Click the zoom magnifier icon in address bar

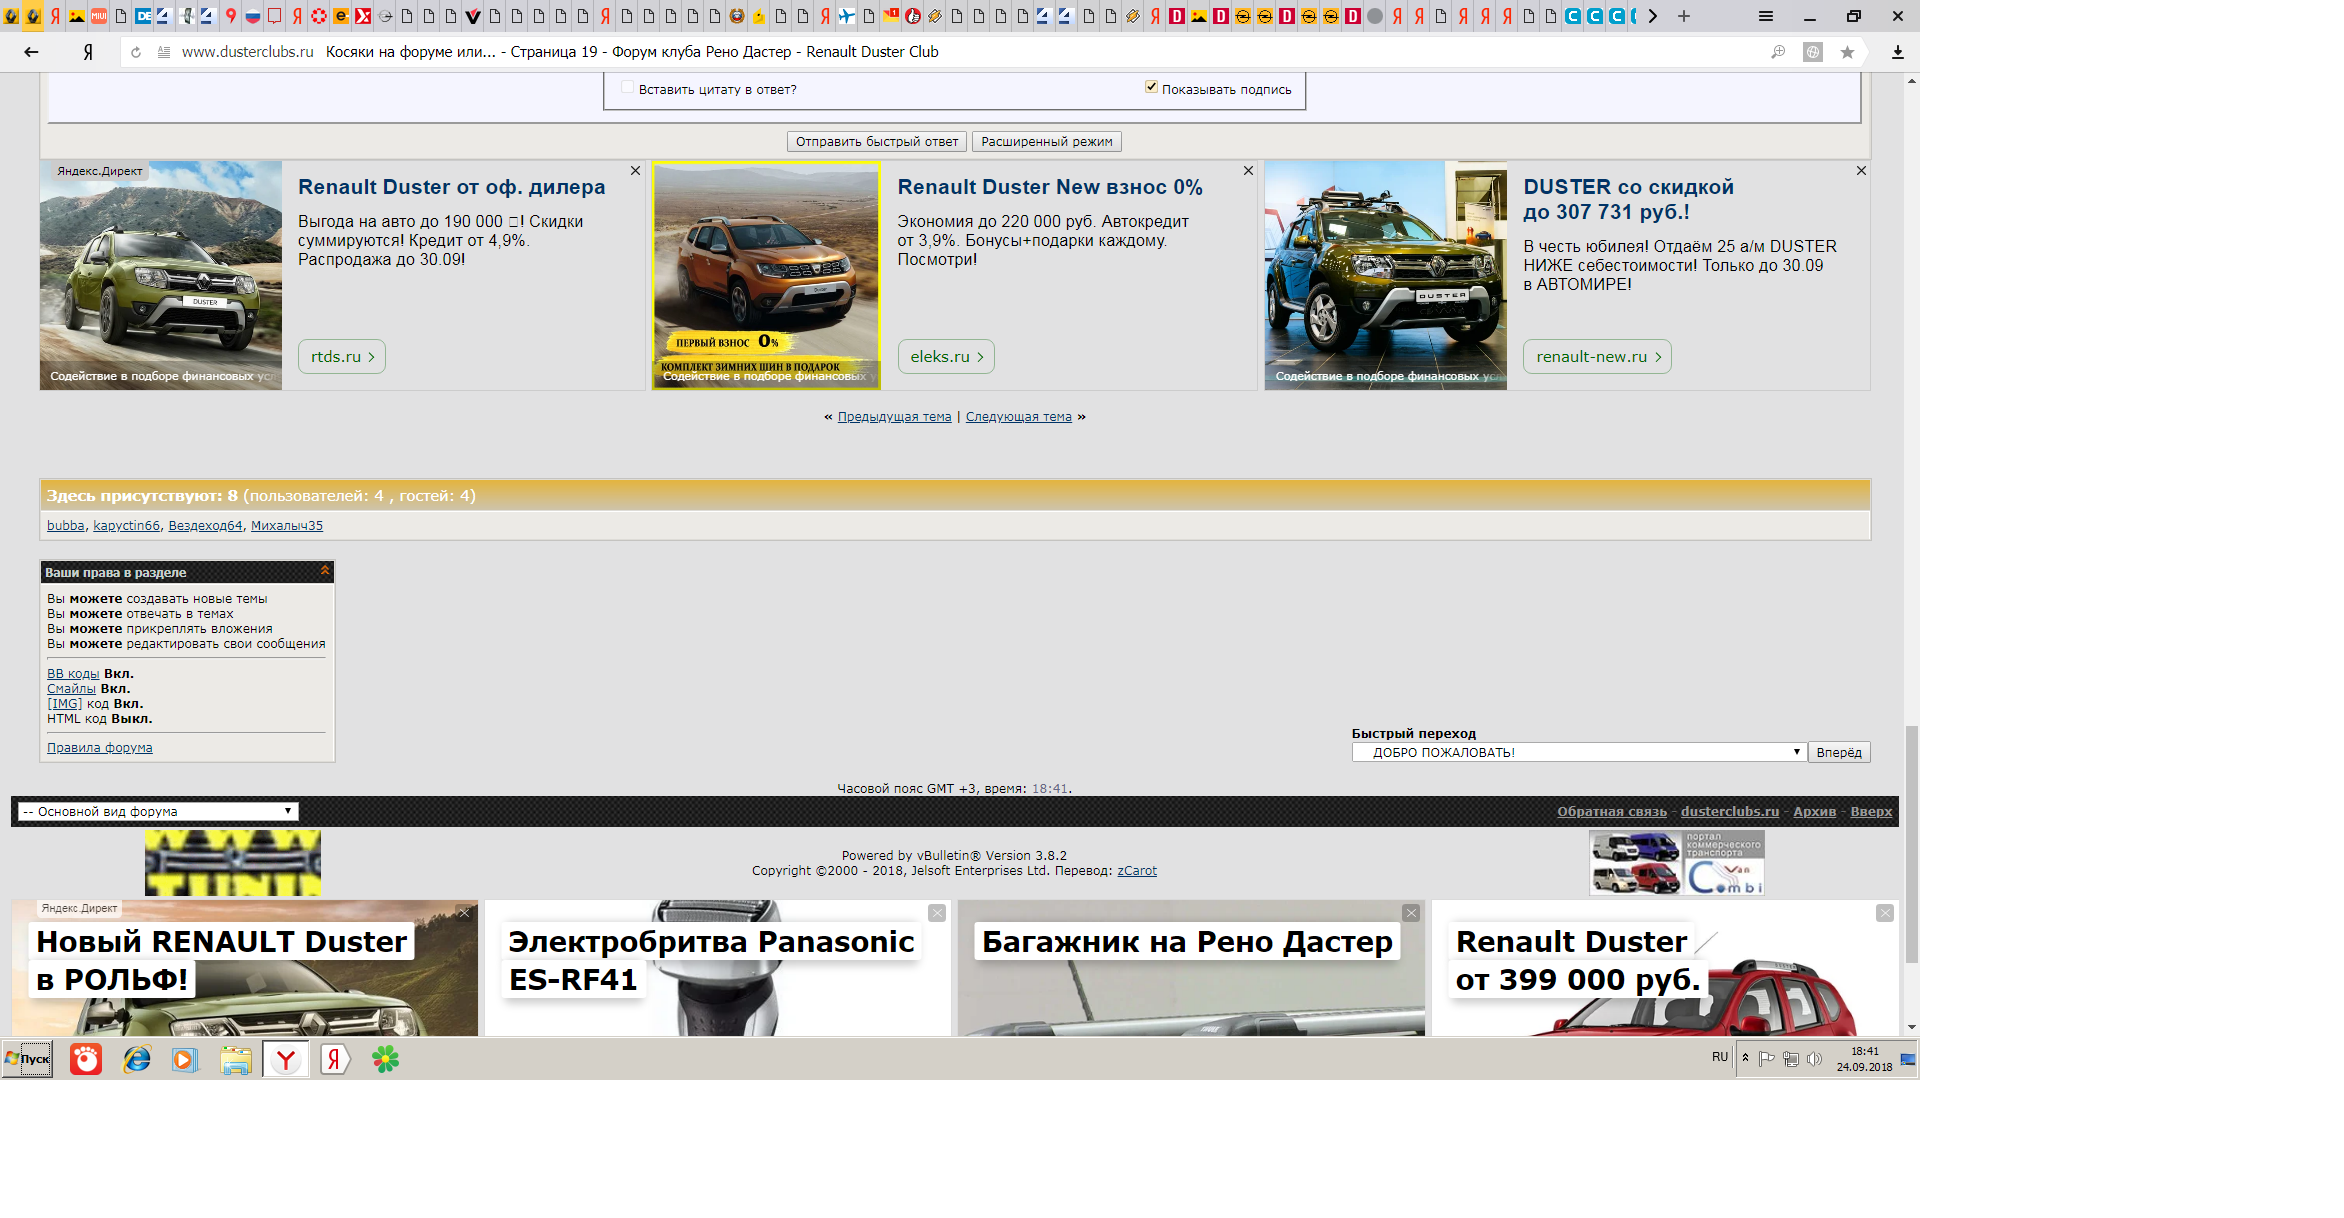tap(1778, 52)
